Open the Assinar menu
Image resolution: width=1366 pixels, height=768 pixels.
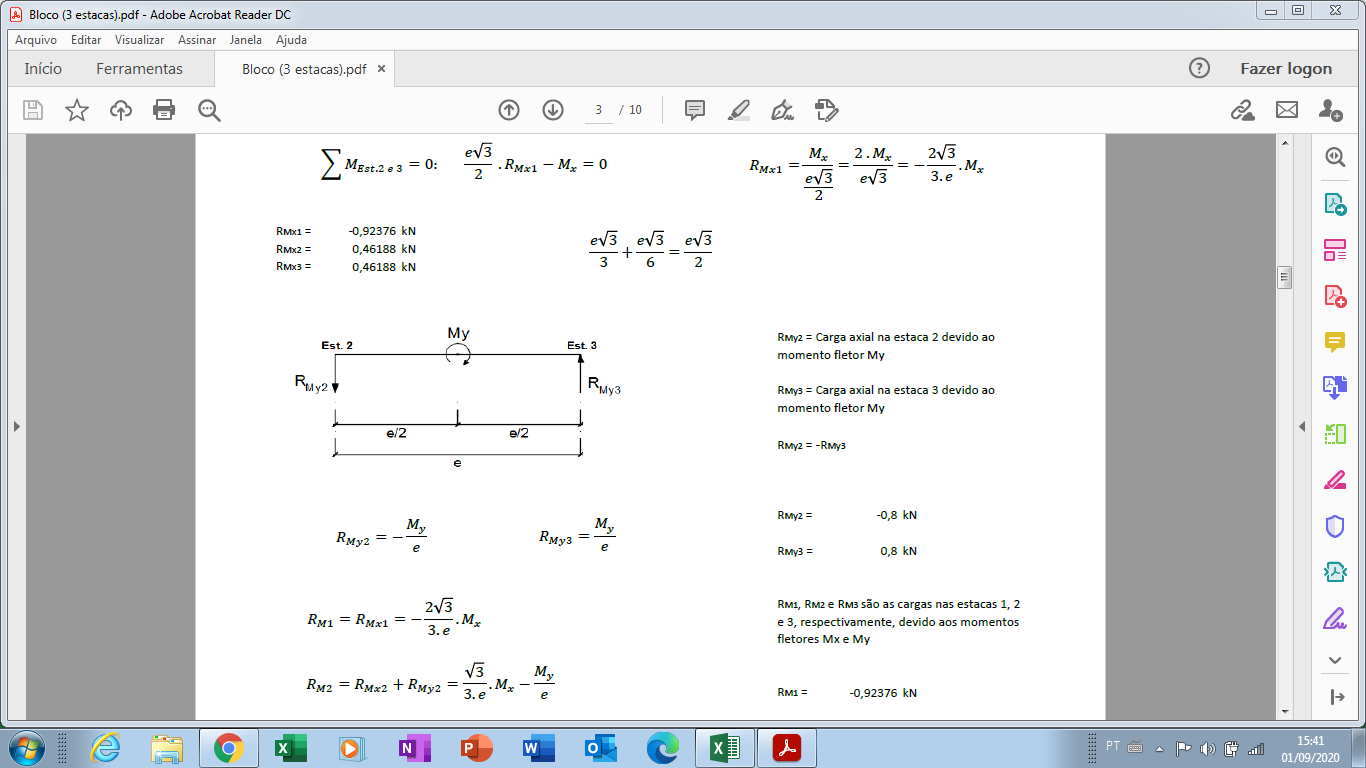(197, 40)
